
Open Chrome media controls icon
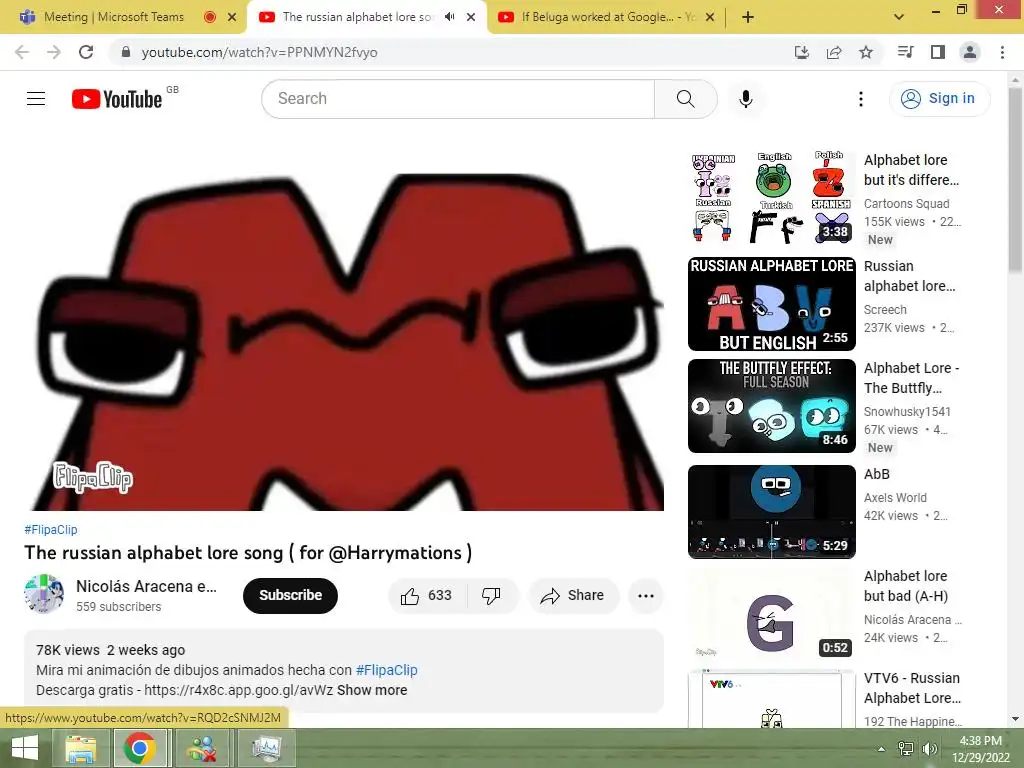pyautogui.click(x=905, y=52)
